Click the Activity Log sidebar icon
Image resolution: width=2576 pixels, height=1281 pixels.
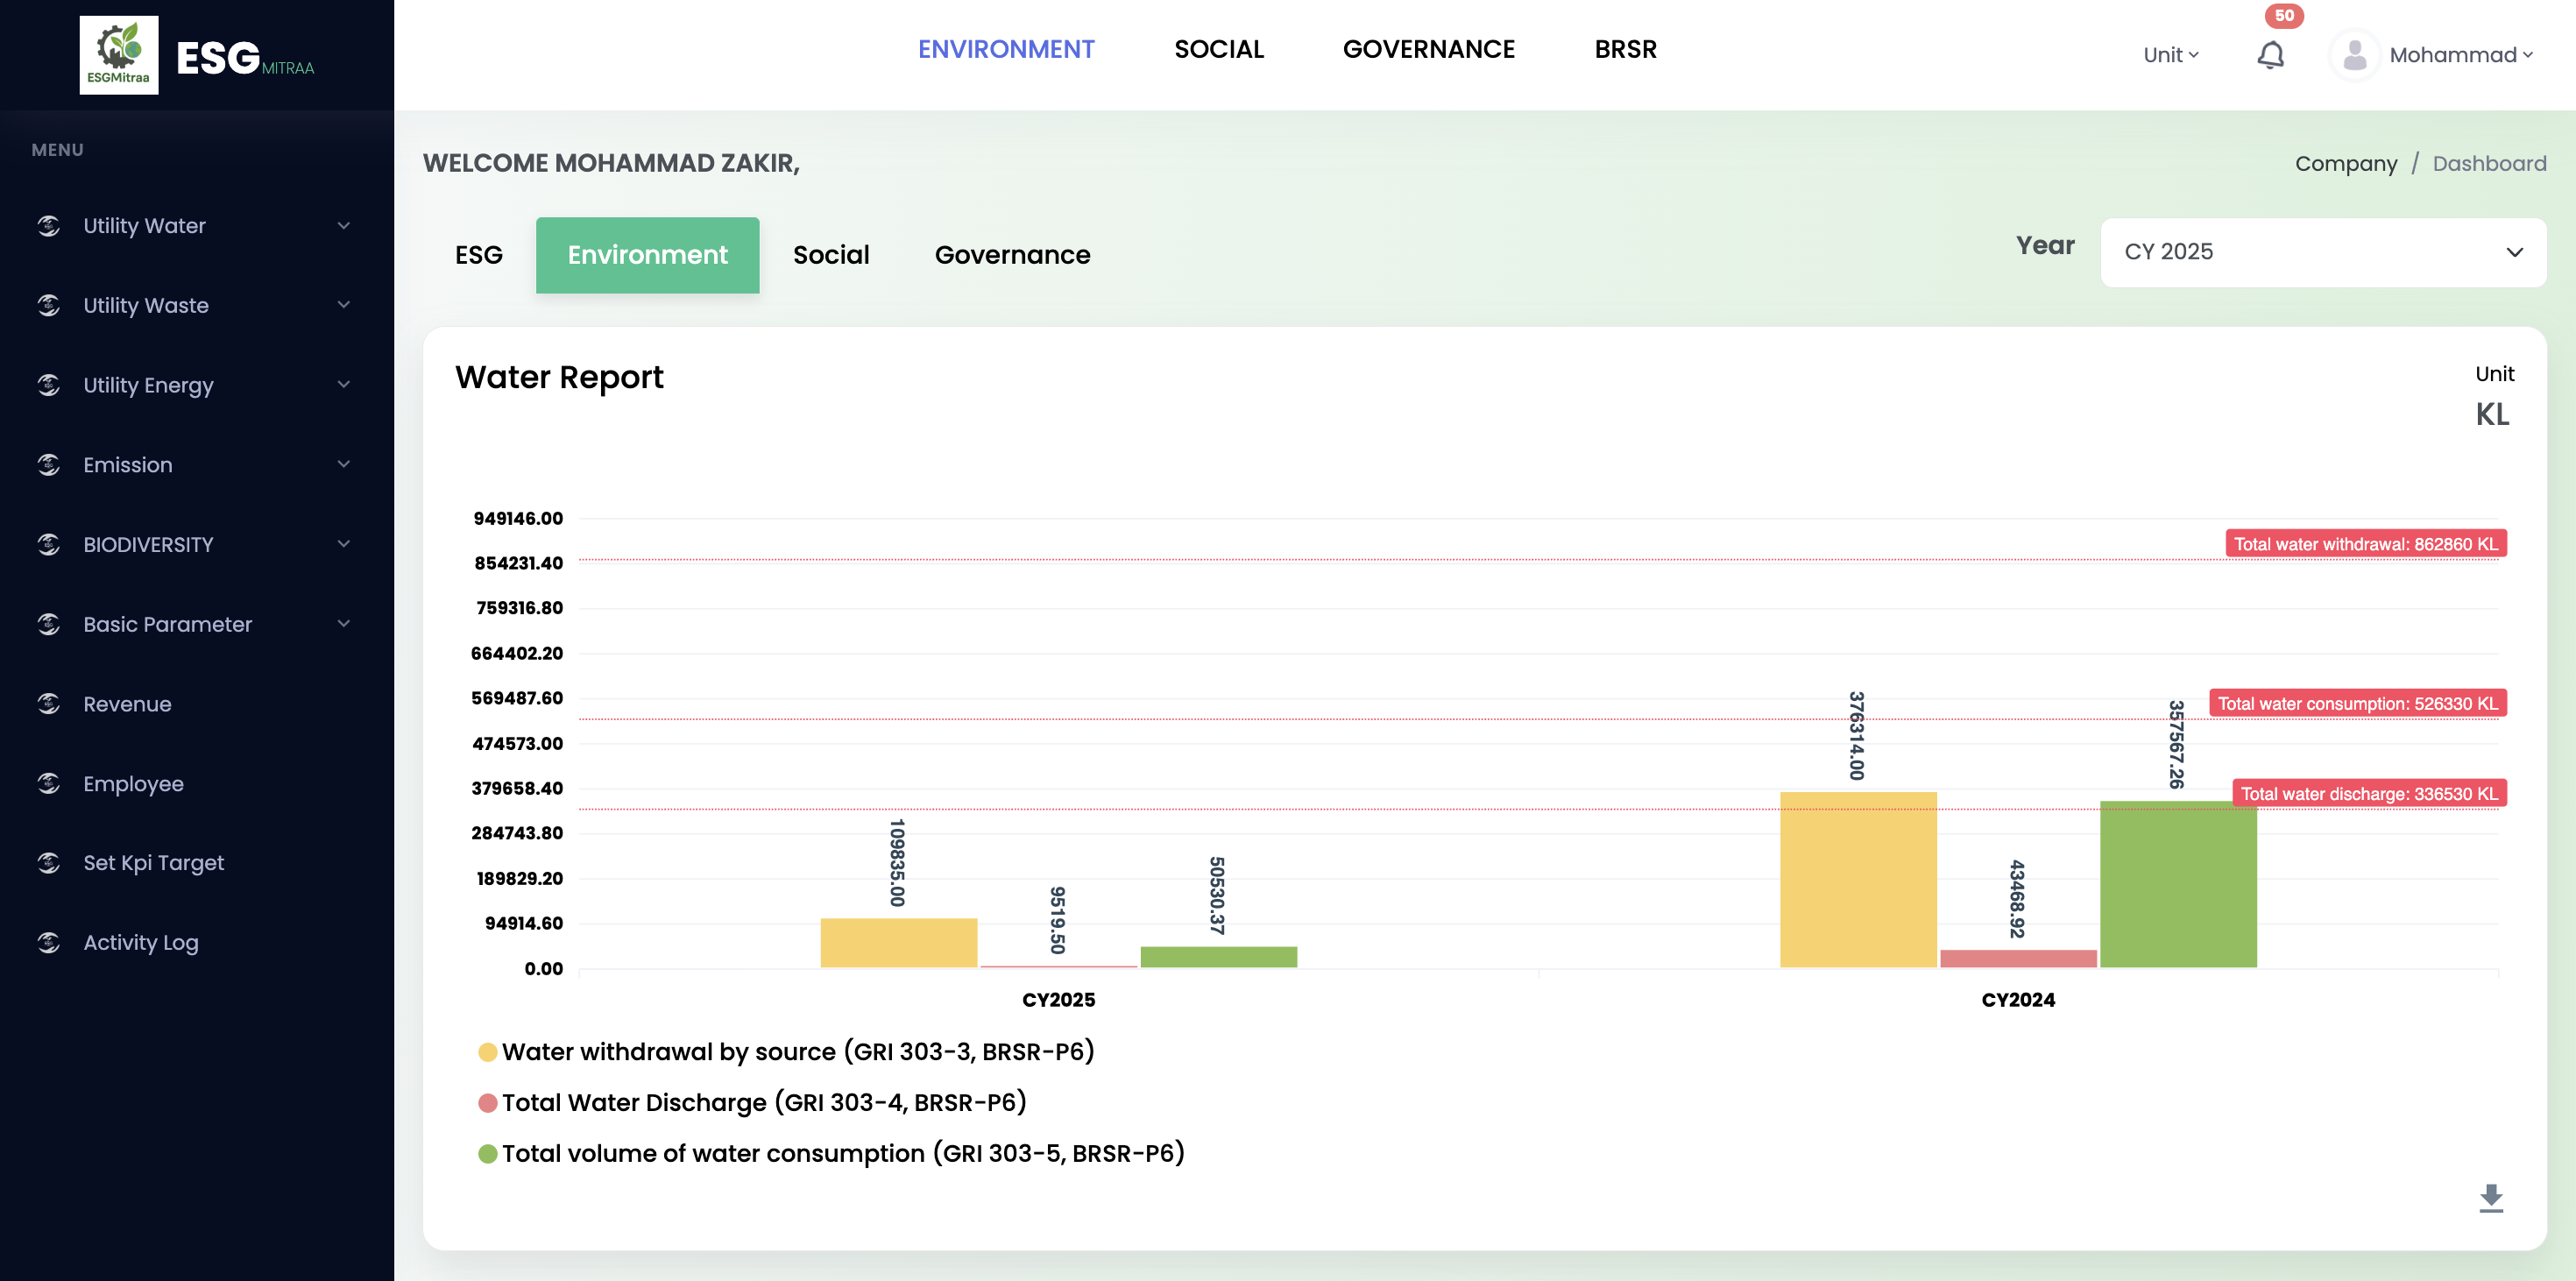49,942
